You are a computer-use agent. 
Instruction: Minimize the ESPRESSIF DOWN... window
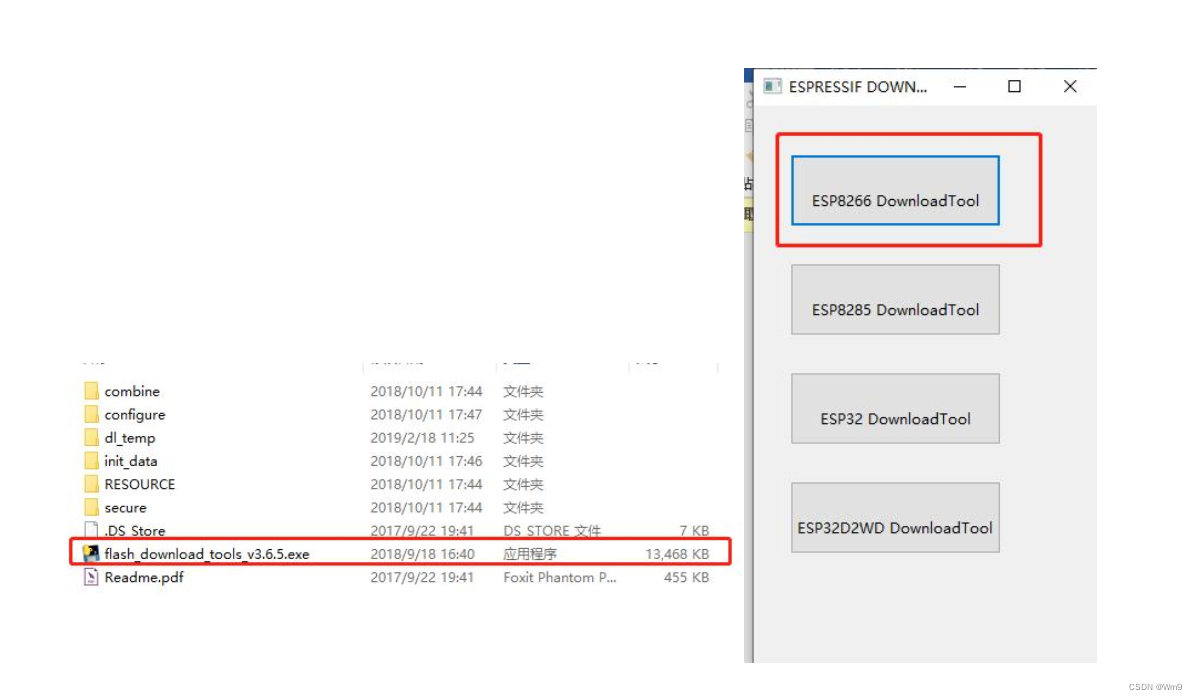pos(960,86)
